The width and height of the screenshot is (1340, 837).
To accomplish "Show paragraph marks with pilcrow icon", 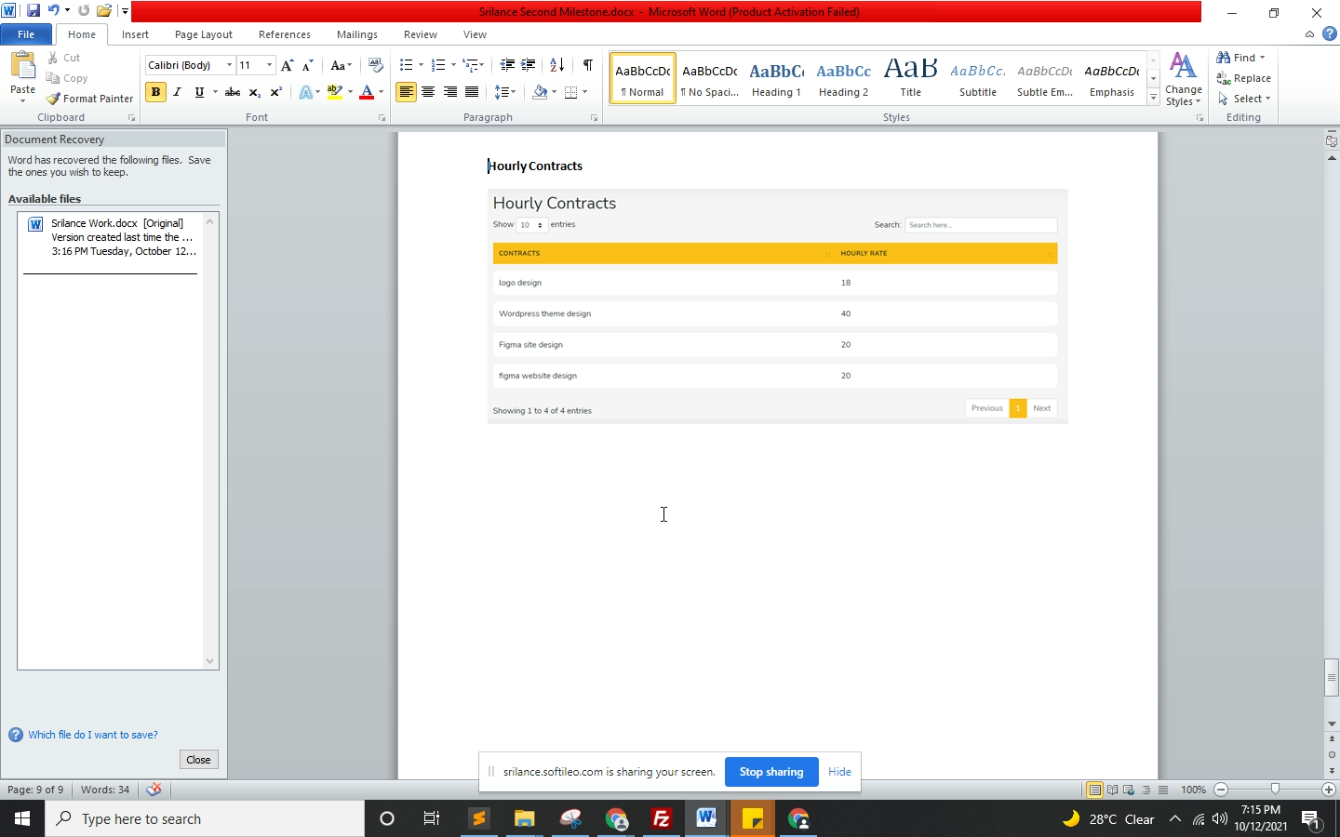I will pos(588,65).
